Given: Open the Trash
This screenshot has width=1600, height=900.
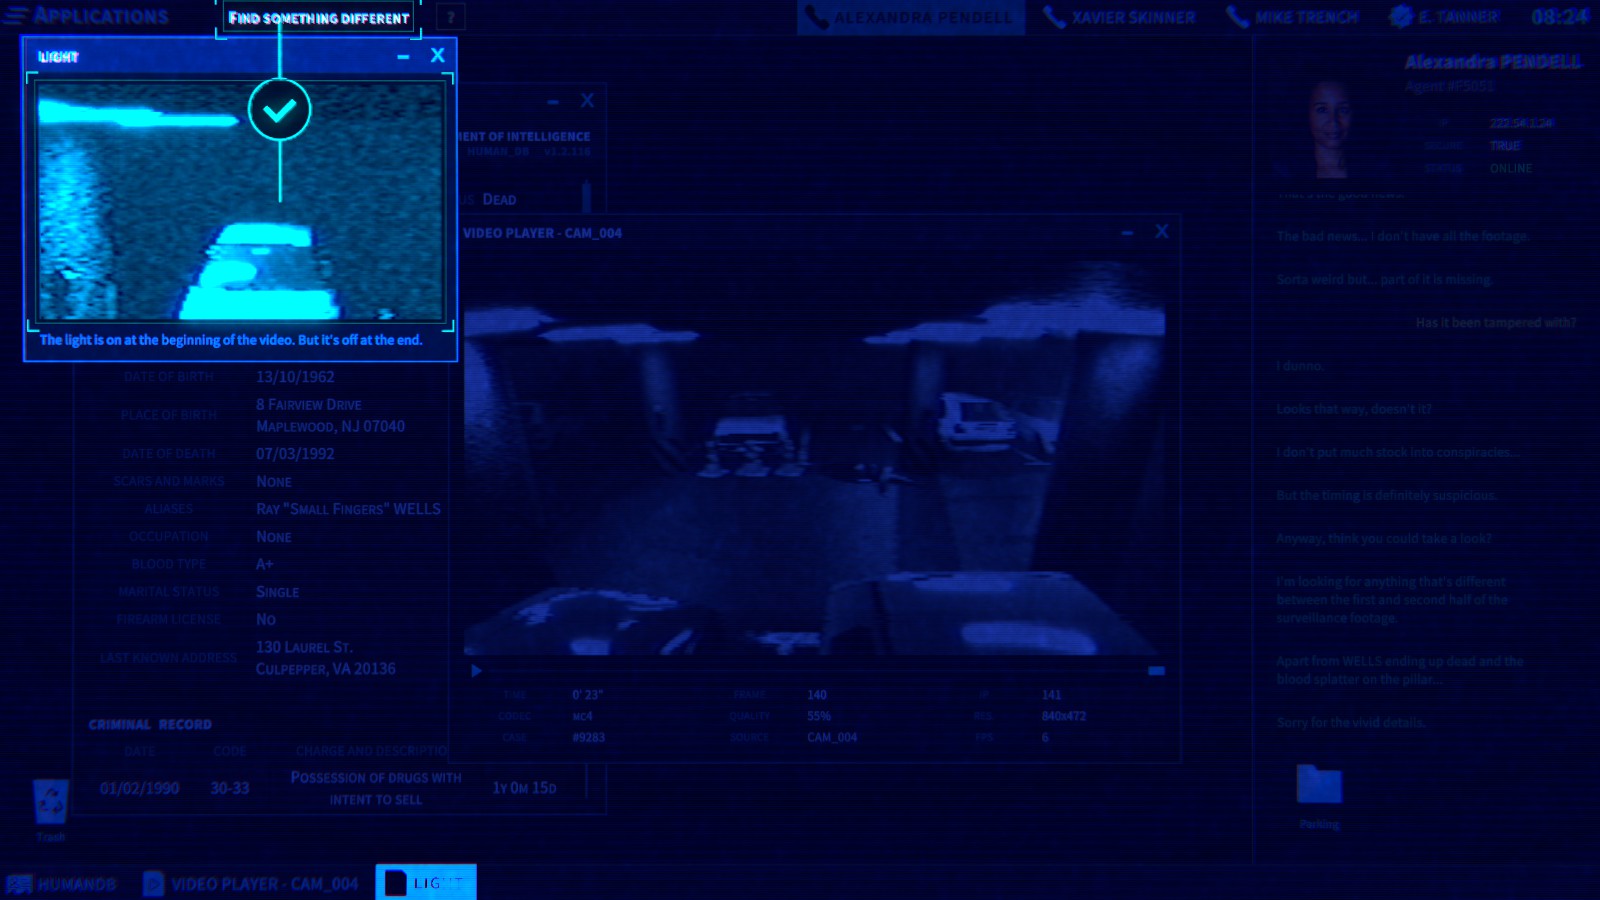Looking at the screenshot, I should click(48, 800).
